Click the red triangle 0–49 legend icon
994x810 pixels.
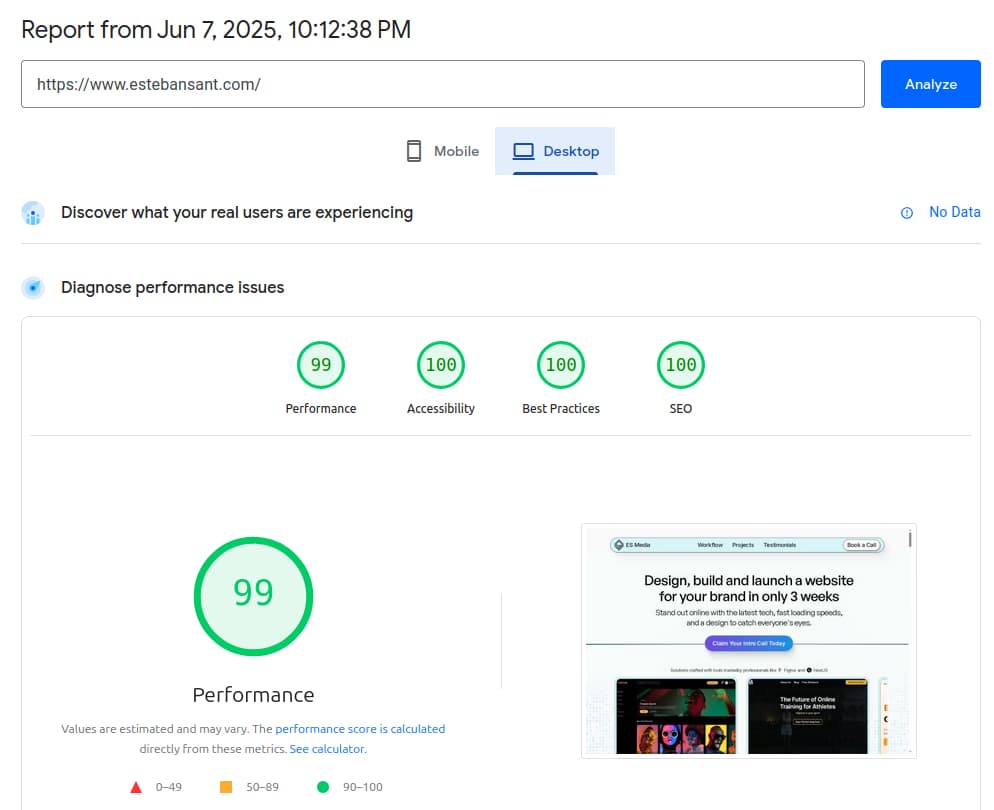[x=136, y=787]
